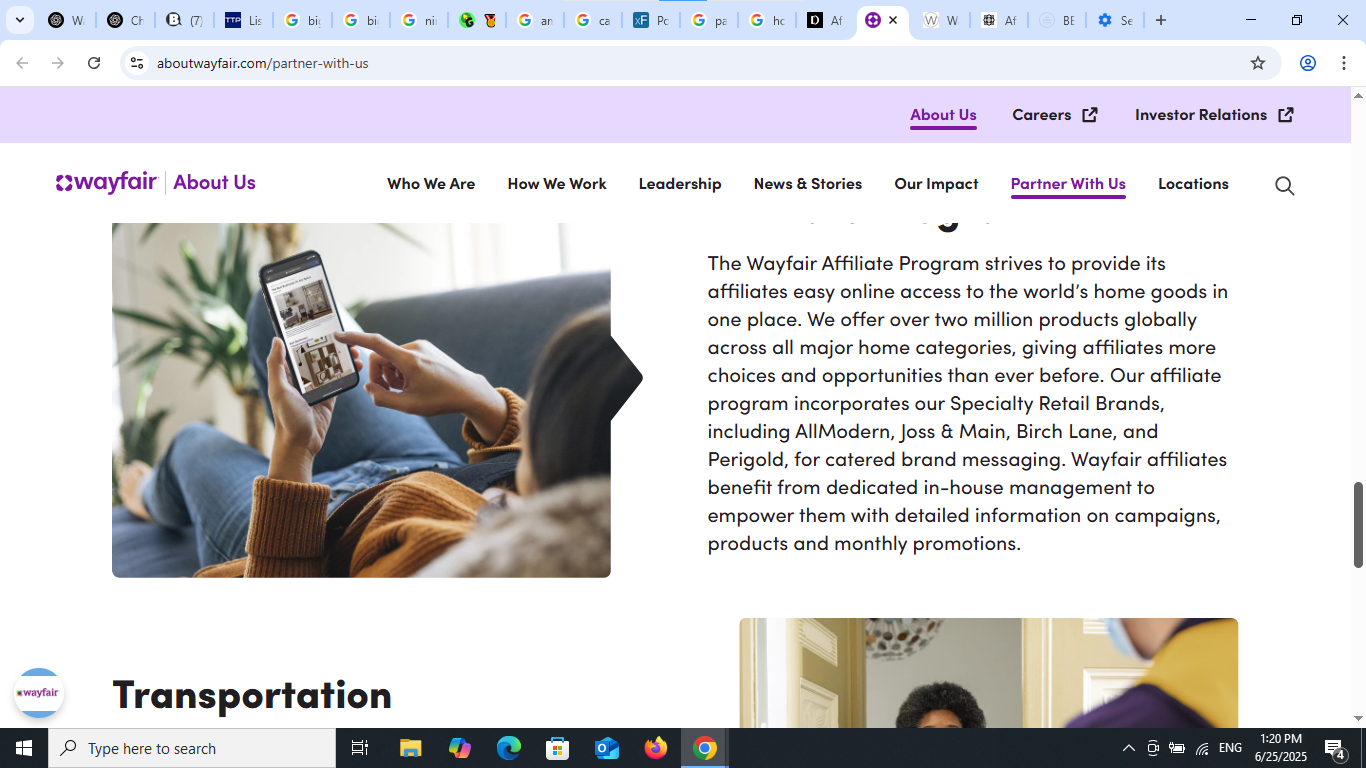Bookmark this page with the star icon

pos(1258,63)
